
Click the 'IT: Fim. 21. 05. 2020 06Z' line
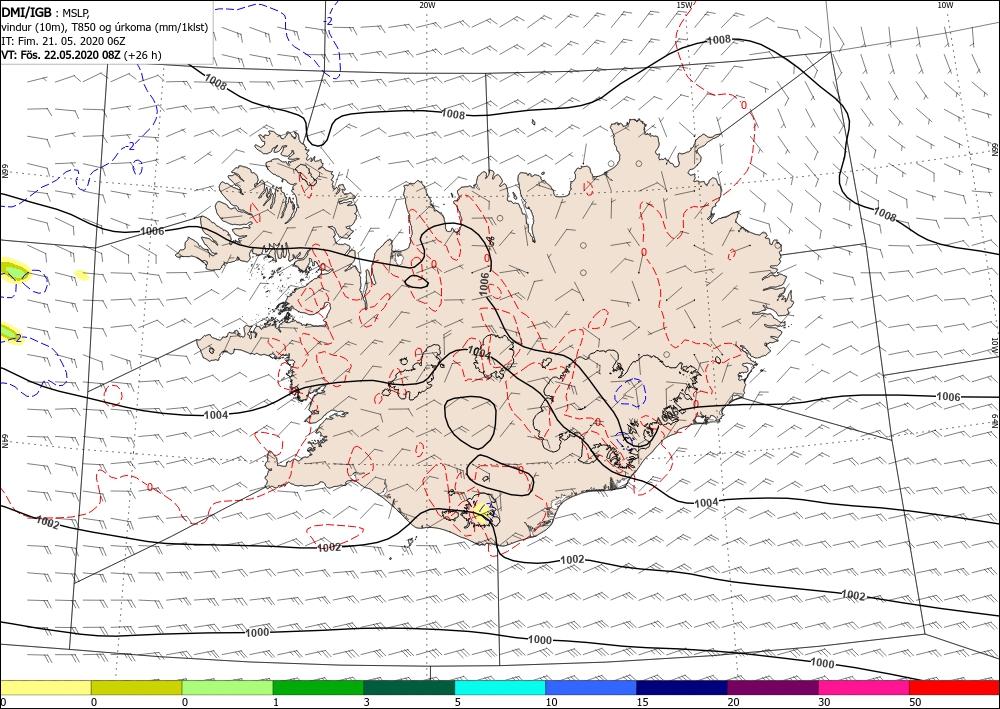point(63,41)
